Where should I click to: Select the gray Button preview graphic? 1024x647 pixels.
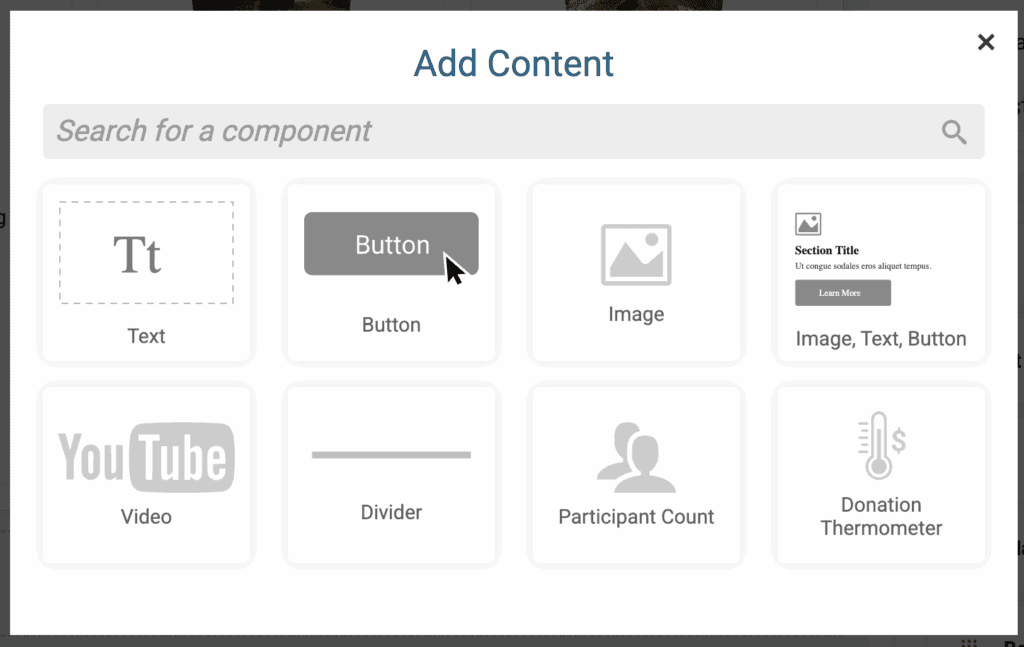pos(391,244)
